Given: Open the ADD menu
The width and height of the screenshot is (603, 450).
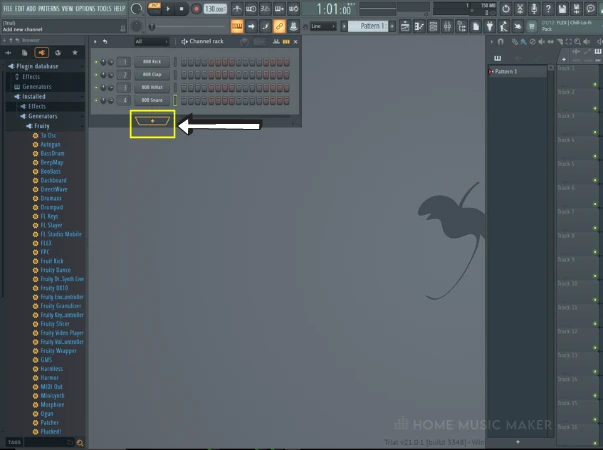Looking at the screenshot, I should tap(31, 8).
